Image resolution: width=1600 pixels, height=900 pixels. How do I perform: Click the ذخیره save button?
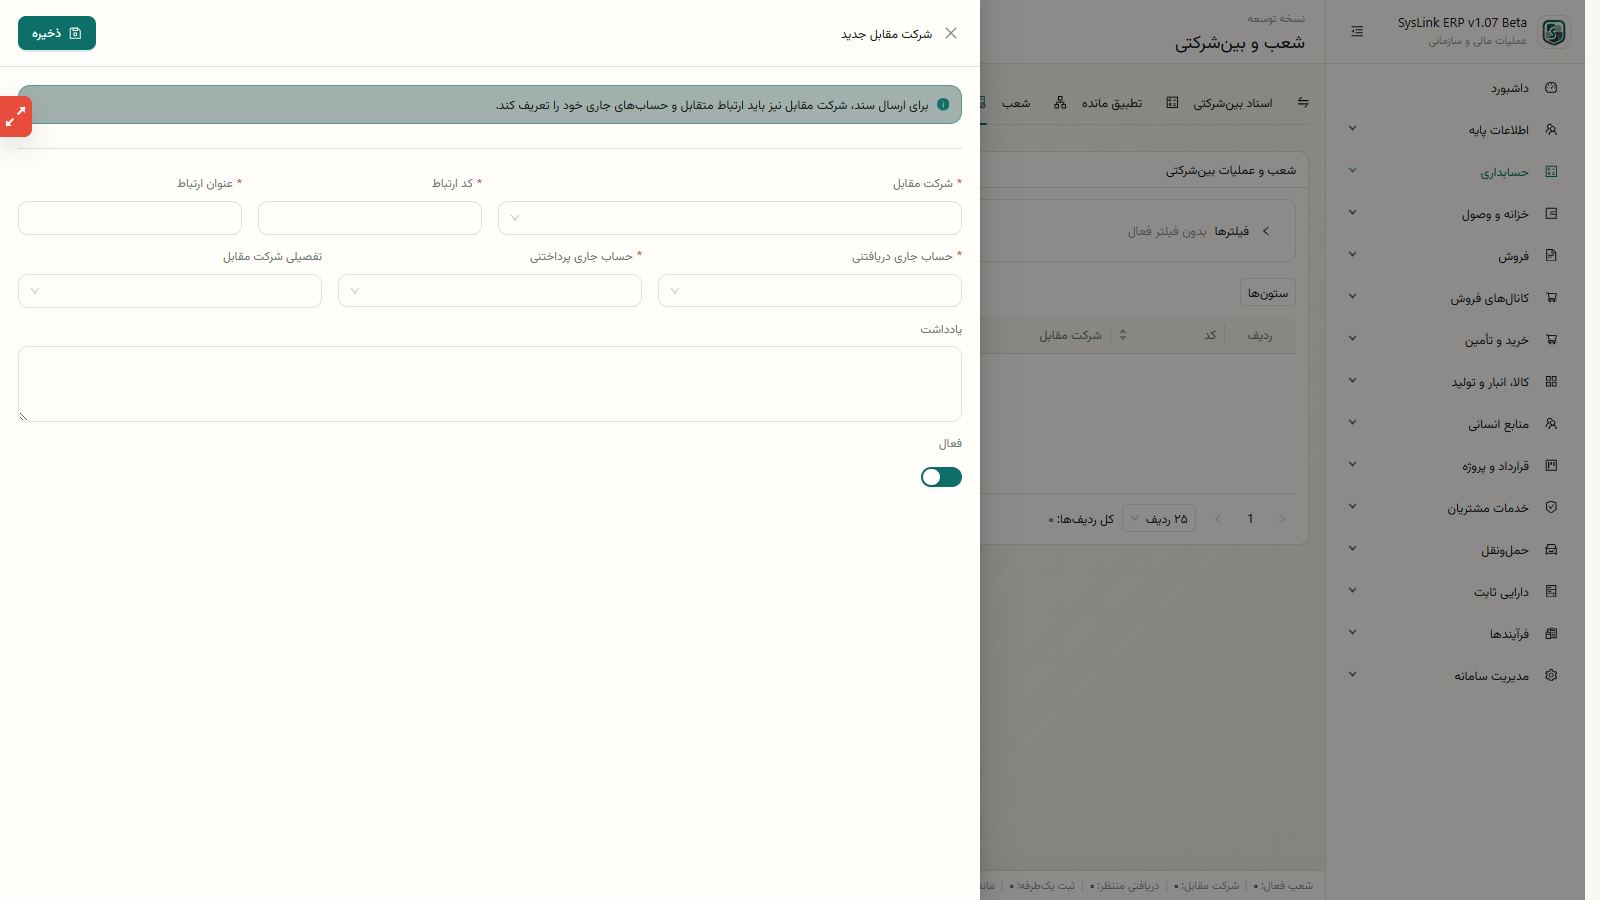coord(57,33)
